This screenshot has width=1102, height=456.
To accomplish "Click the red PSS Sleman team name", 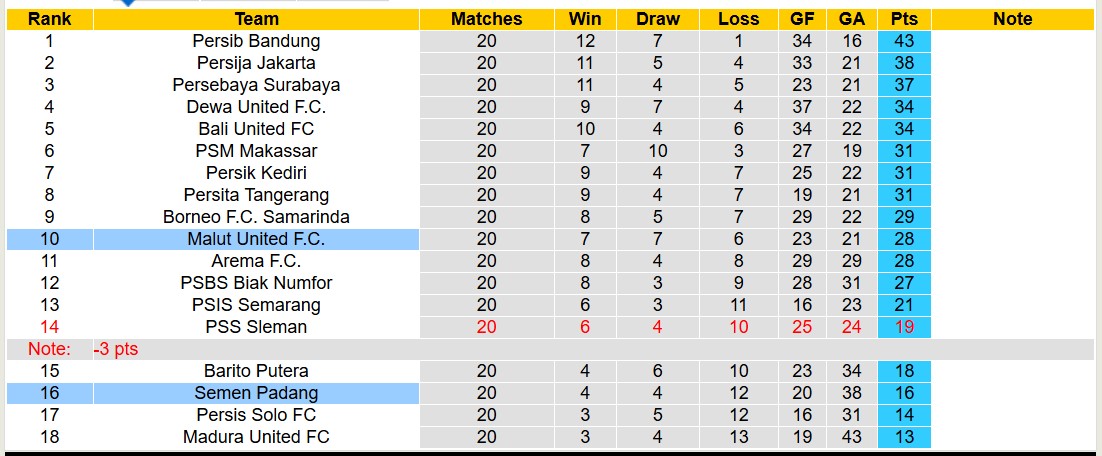I will [256, 327].
